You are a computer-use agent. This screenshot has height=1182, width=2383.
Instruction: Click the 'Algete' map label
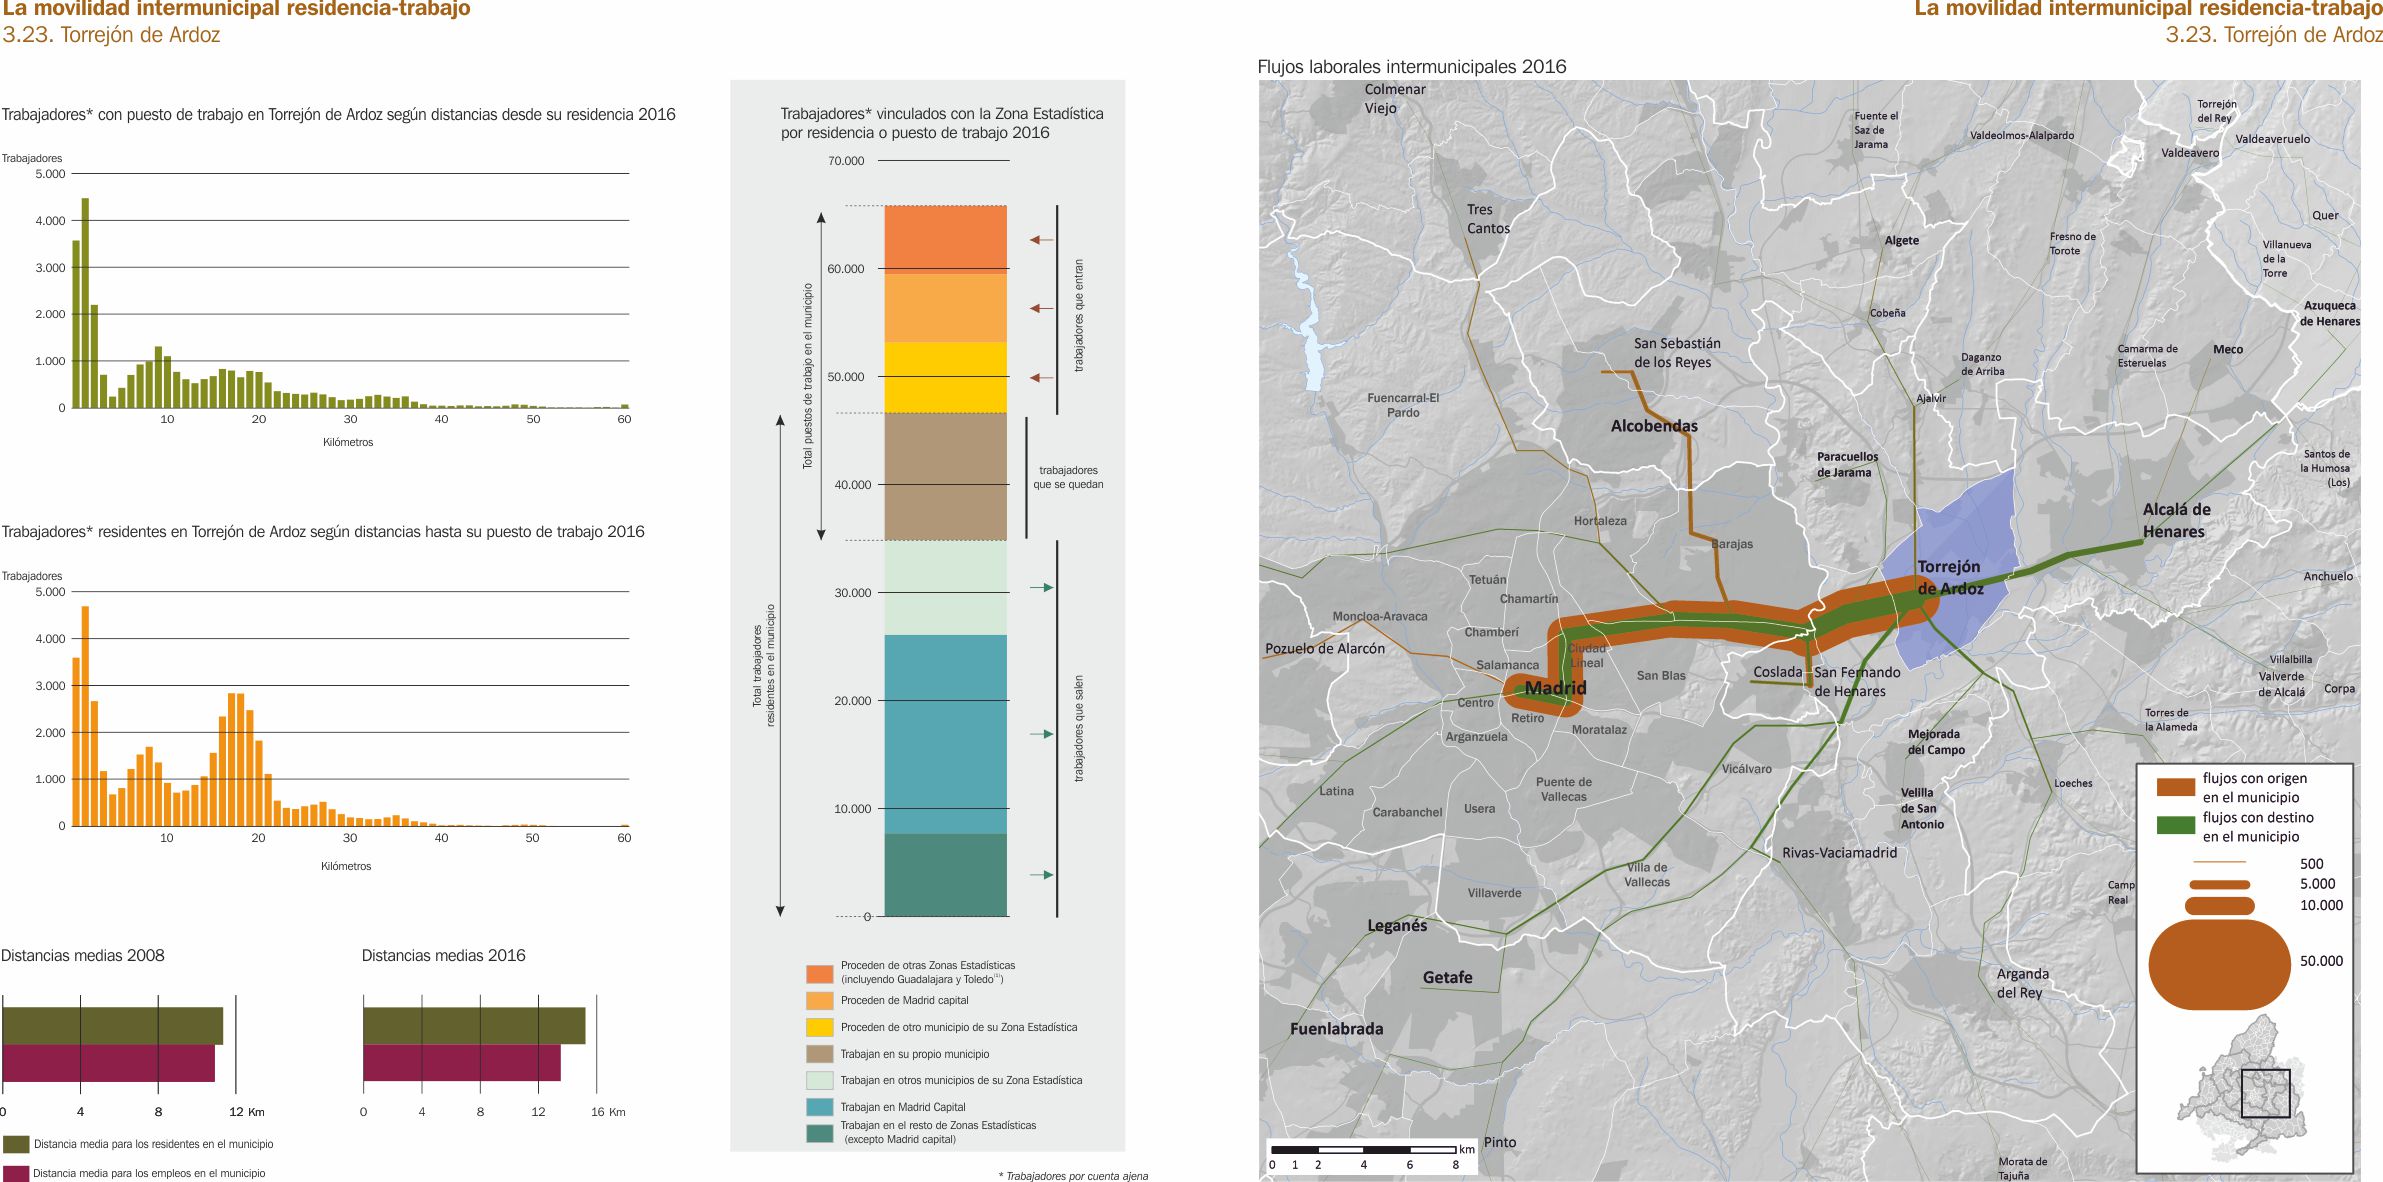1902,241
